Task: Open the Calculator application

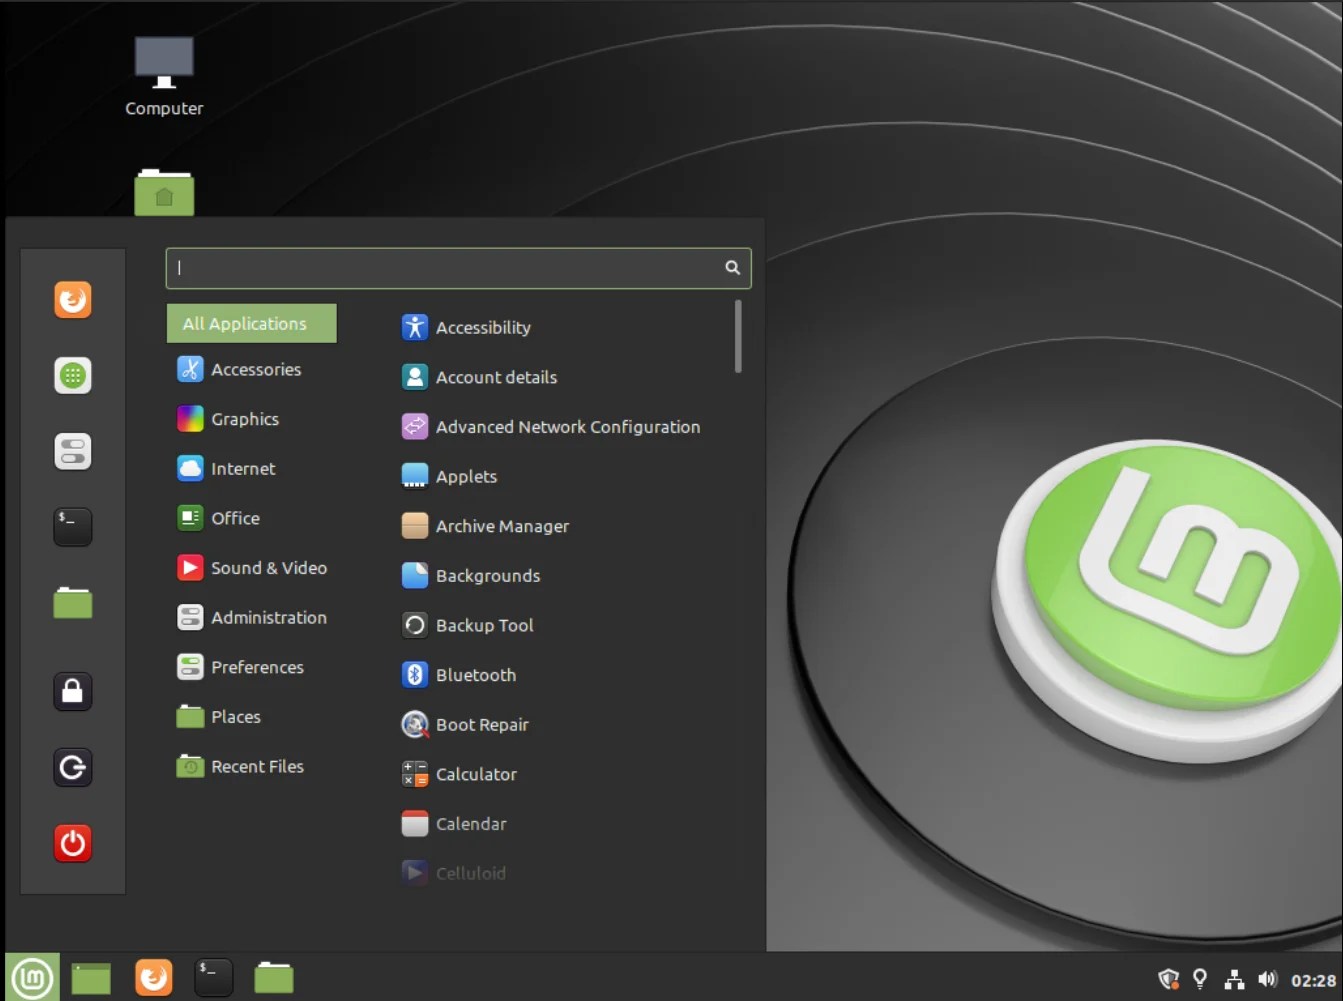Action: tap(476, 773)
